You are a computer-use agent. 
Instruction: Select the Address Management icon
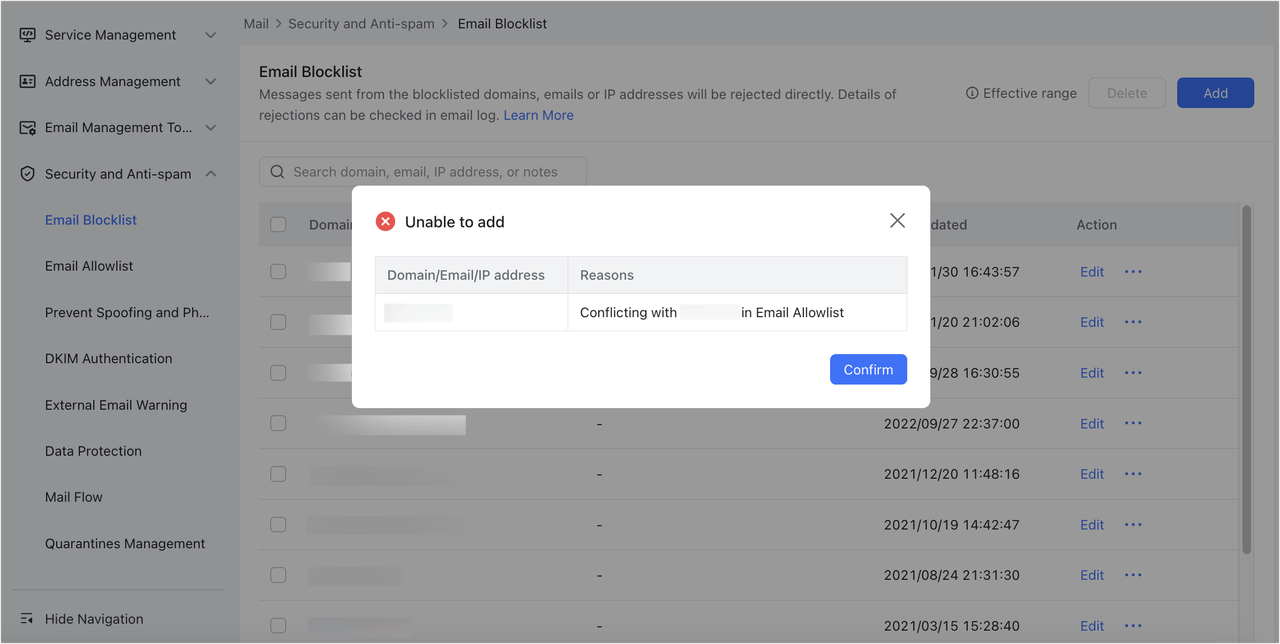click(27, 81)
